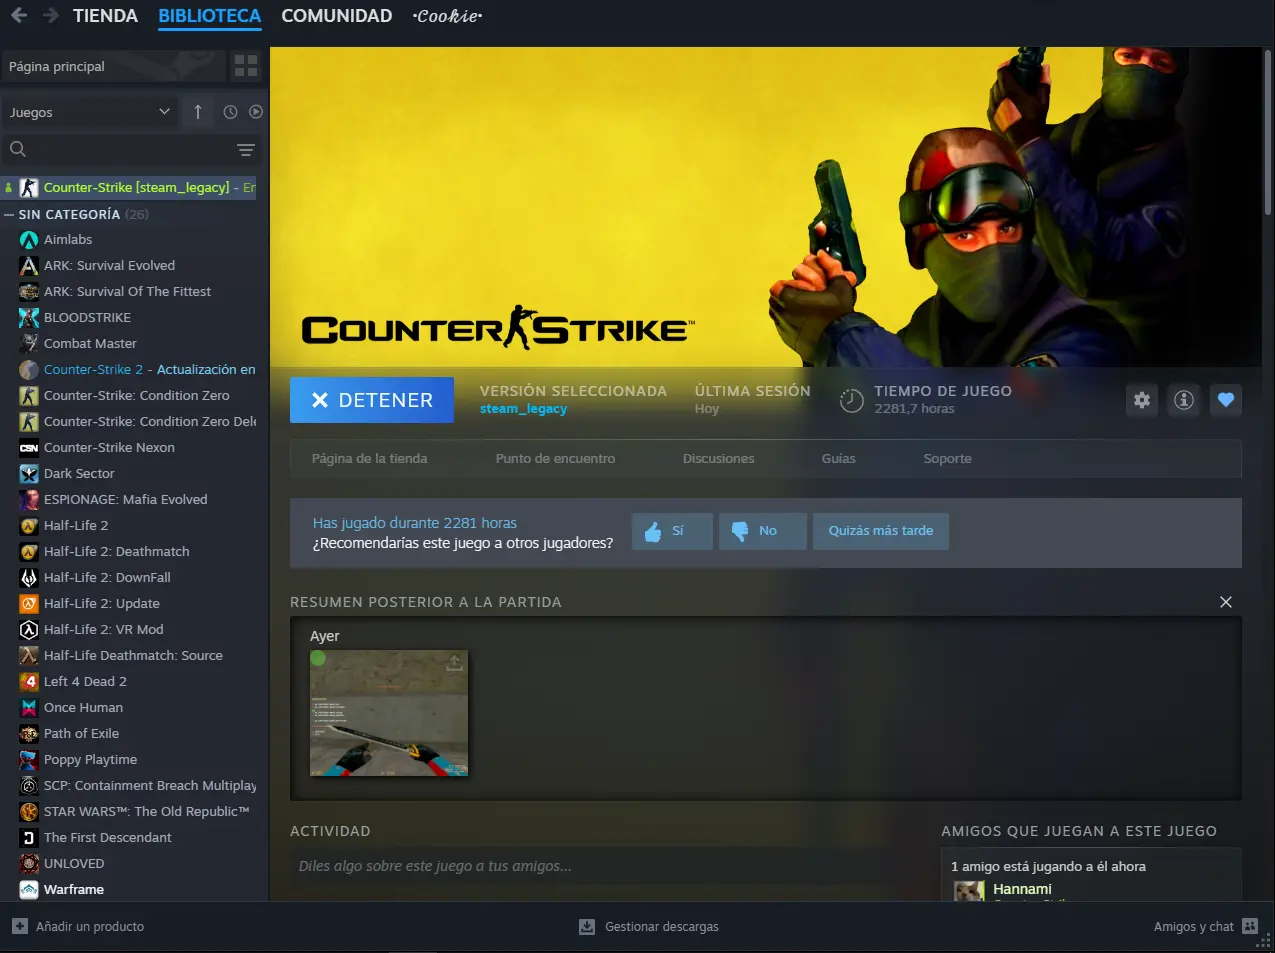Go to Página principal
Image resolution: width=1275 pixels, height=953 pixels.
click(x=112, y=66)
